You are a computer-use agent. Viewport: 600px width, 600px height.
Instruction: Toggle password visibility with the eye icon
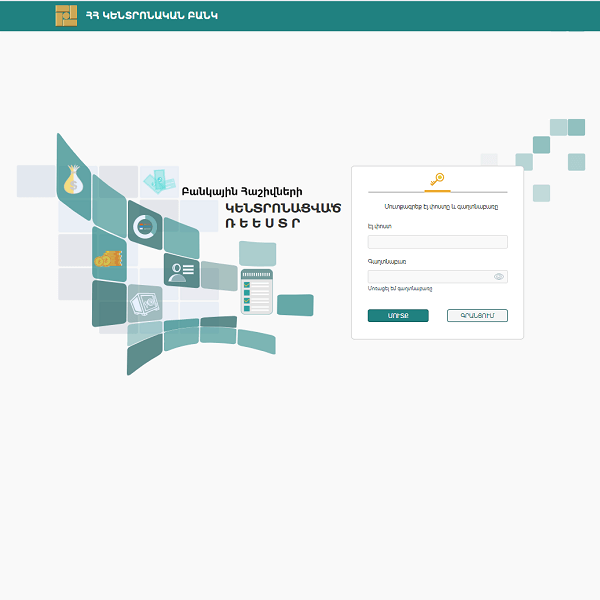point(498,277)
